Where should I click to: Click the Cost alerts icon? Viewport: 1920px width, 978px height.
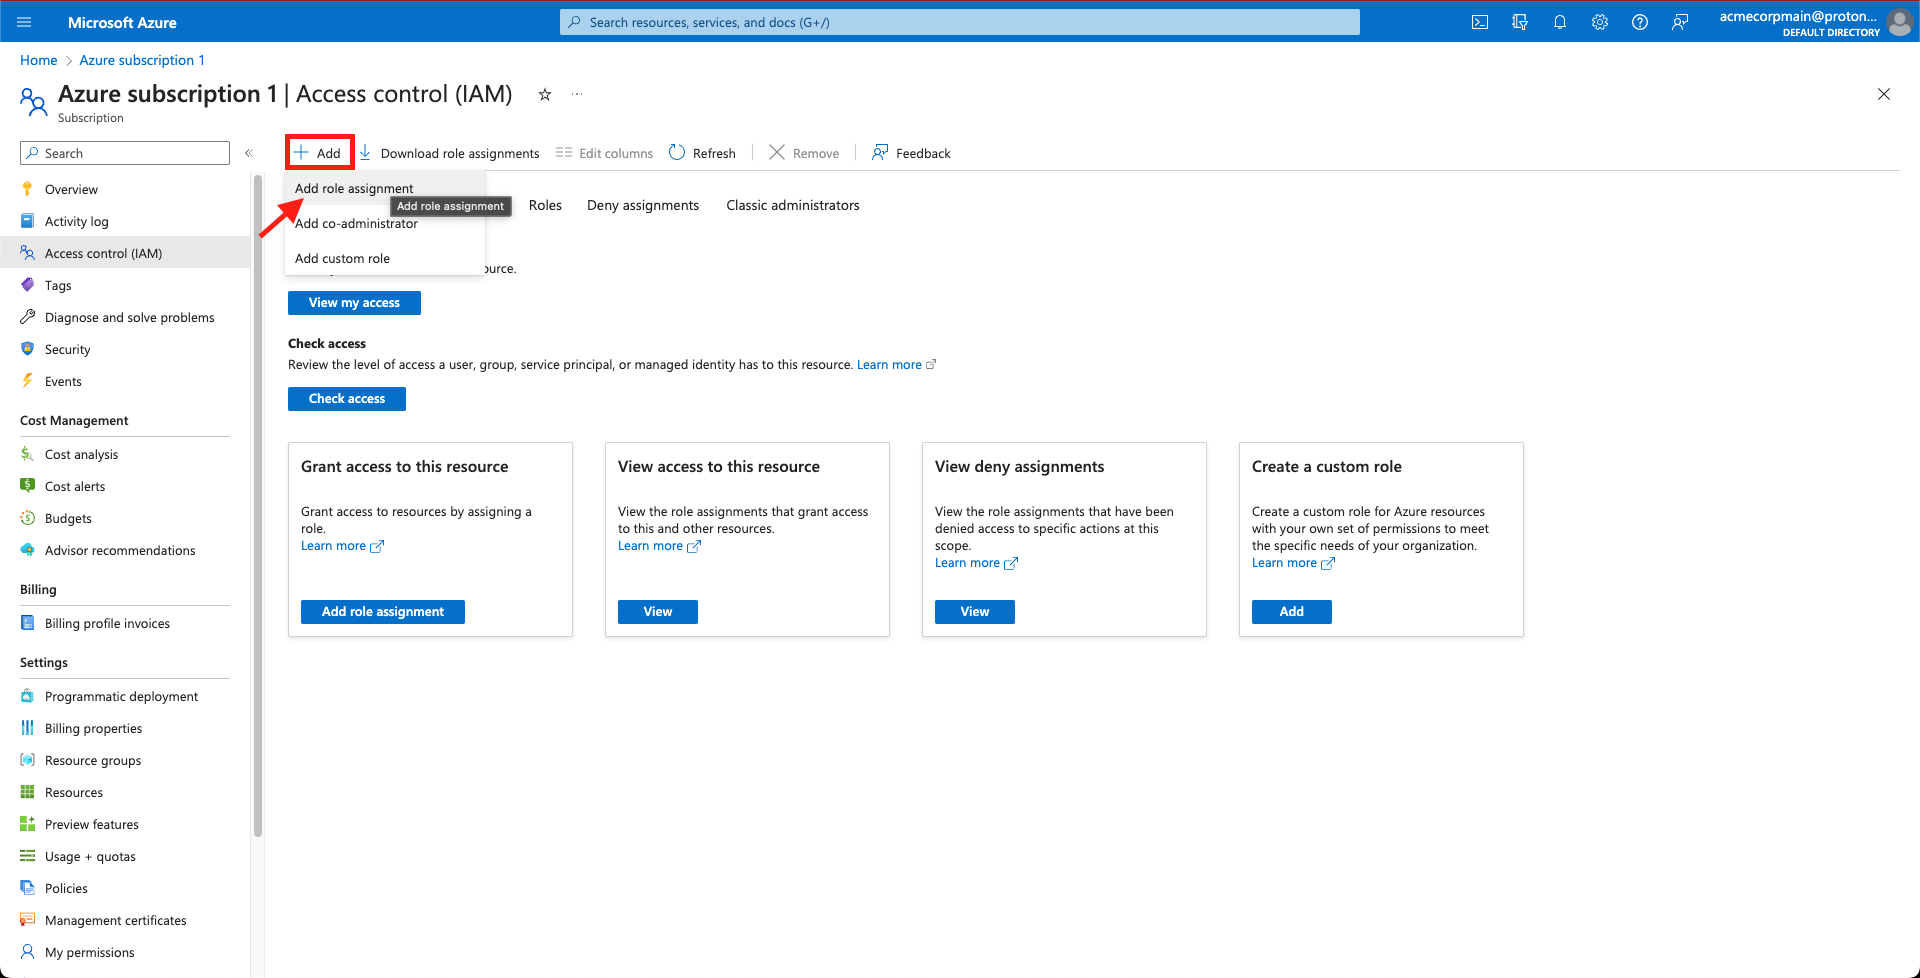[27, 486]
